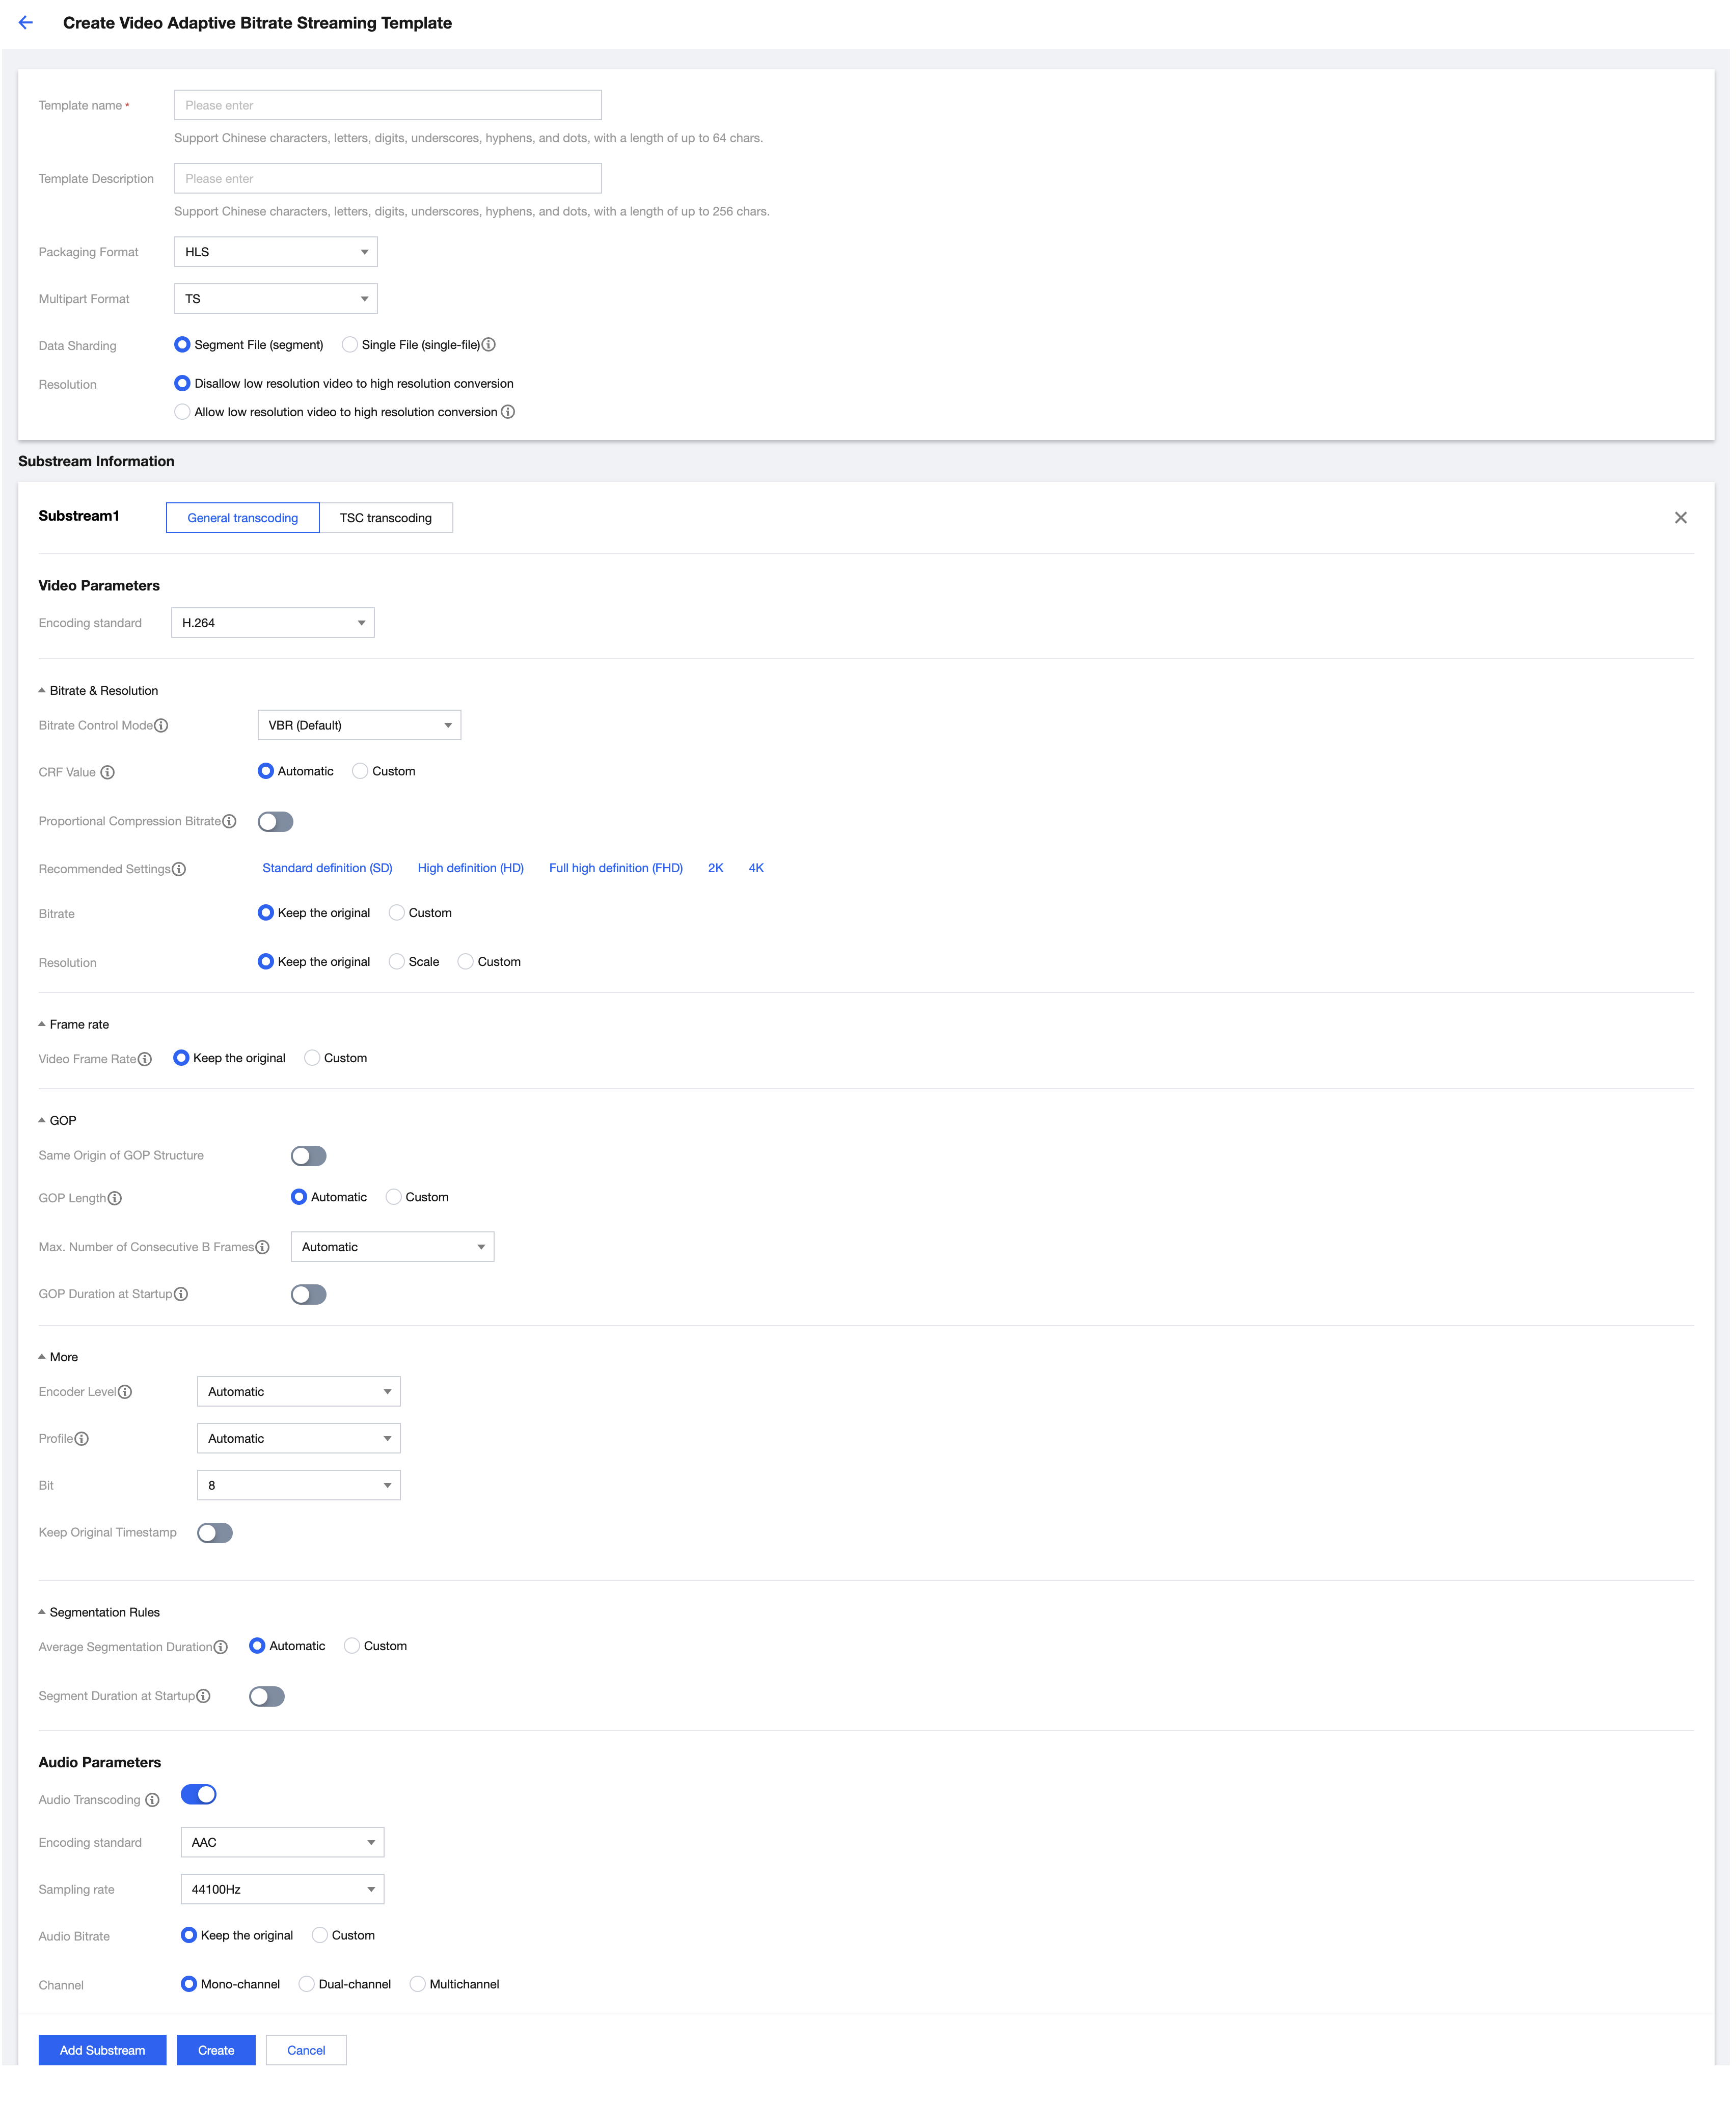The image size is (1736, 2101).
Task: Focus the Template name input field
Action: coord(387,105)
